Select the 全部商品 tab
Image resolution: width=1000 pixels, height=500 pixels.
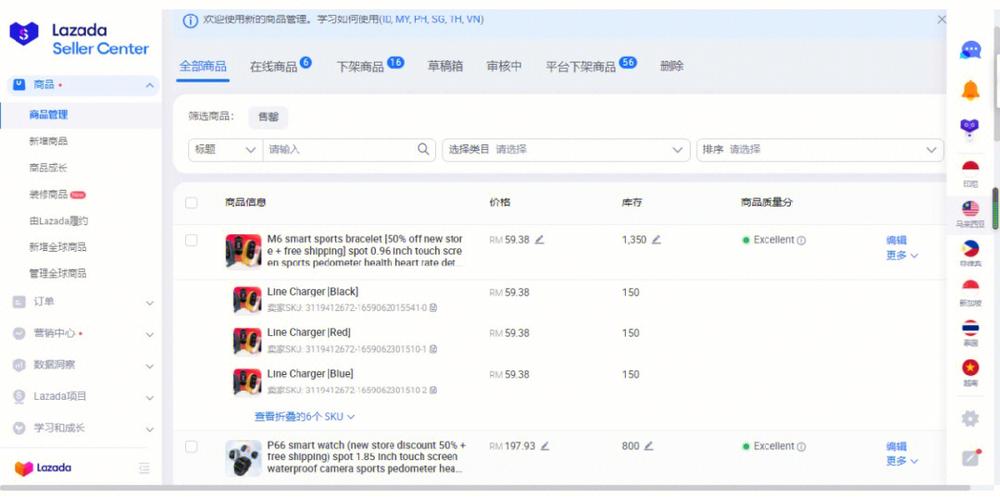coord(203,66)
